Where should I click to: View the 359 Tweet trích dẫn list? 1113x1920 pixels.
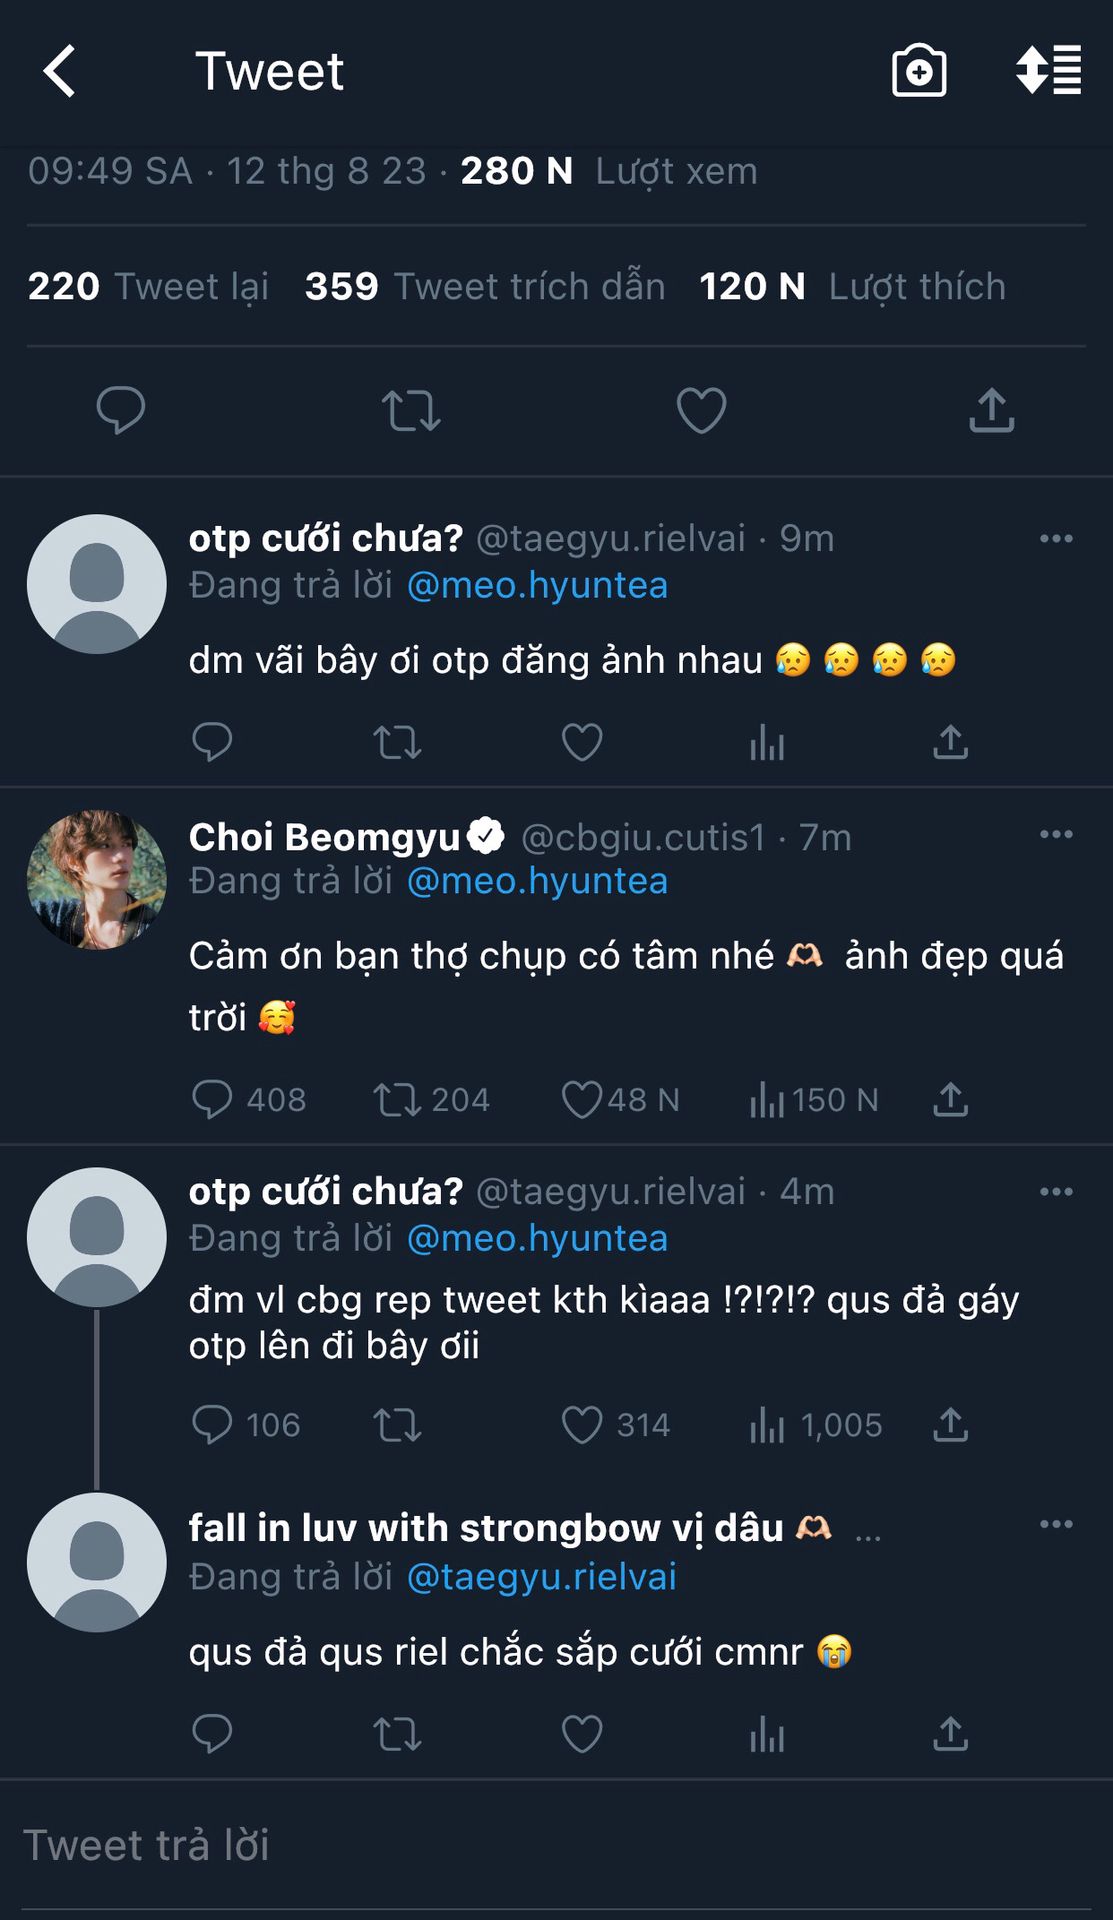pyautogui.click(x=485, y=287)
